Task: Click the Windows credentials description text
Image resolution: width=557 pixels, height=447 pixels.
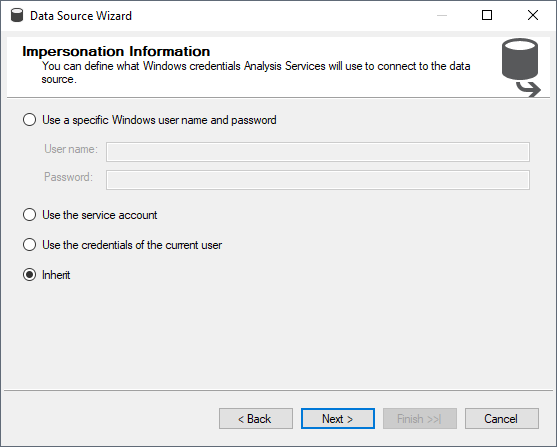Action: point(256,72)
